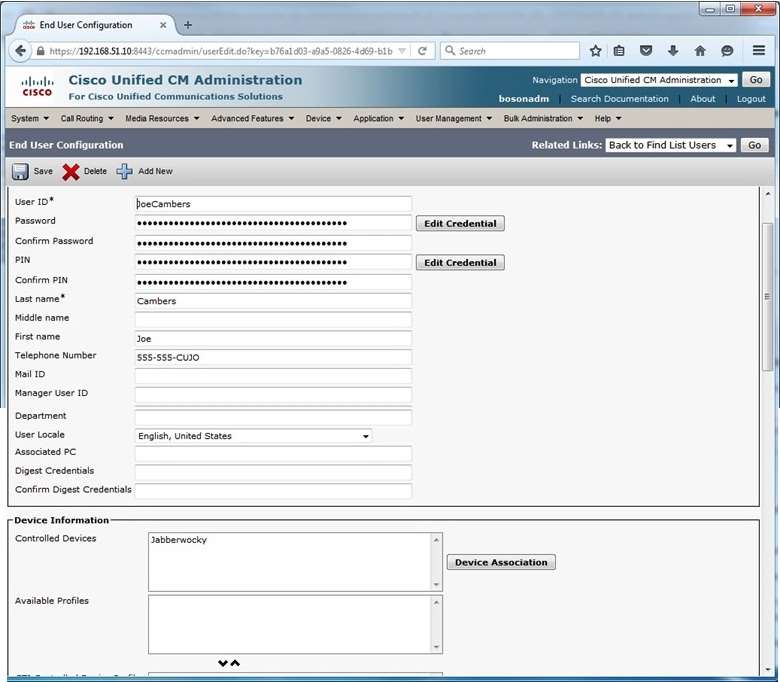780x682 pixels.
Task: Click the Save floppy disk icon
Action: pyautogui.click(x=20, y=172)
